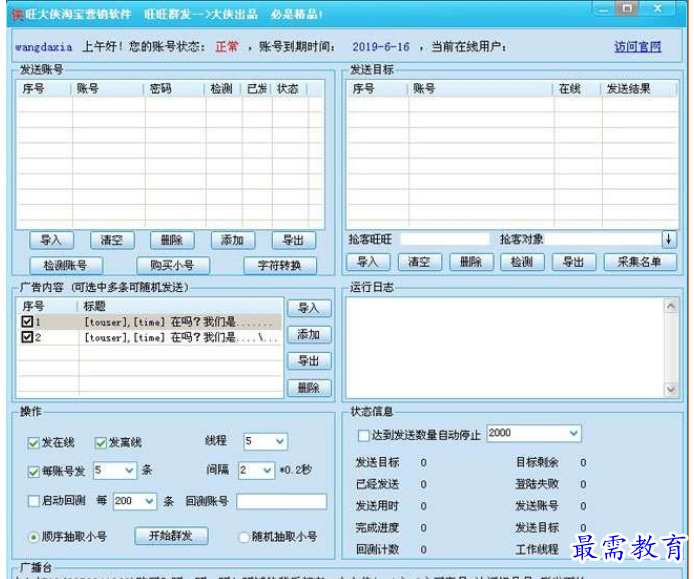The width and height of the screenshot is (694, 579).
Task: Focus the 回测账号 input field
Action: (281, 502)
